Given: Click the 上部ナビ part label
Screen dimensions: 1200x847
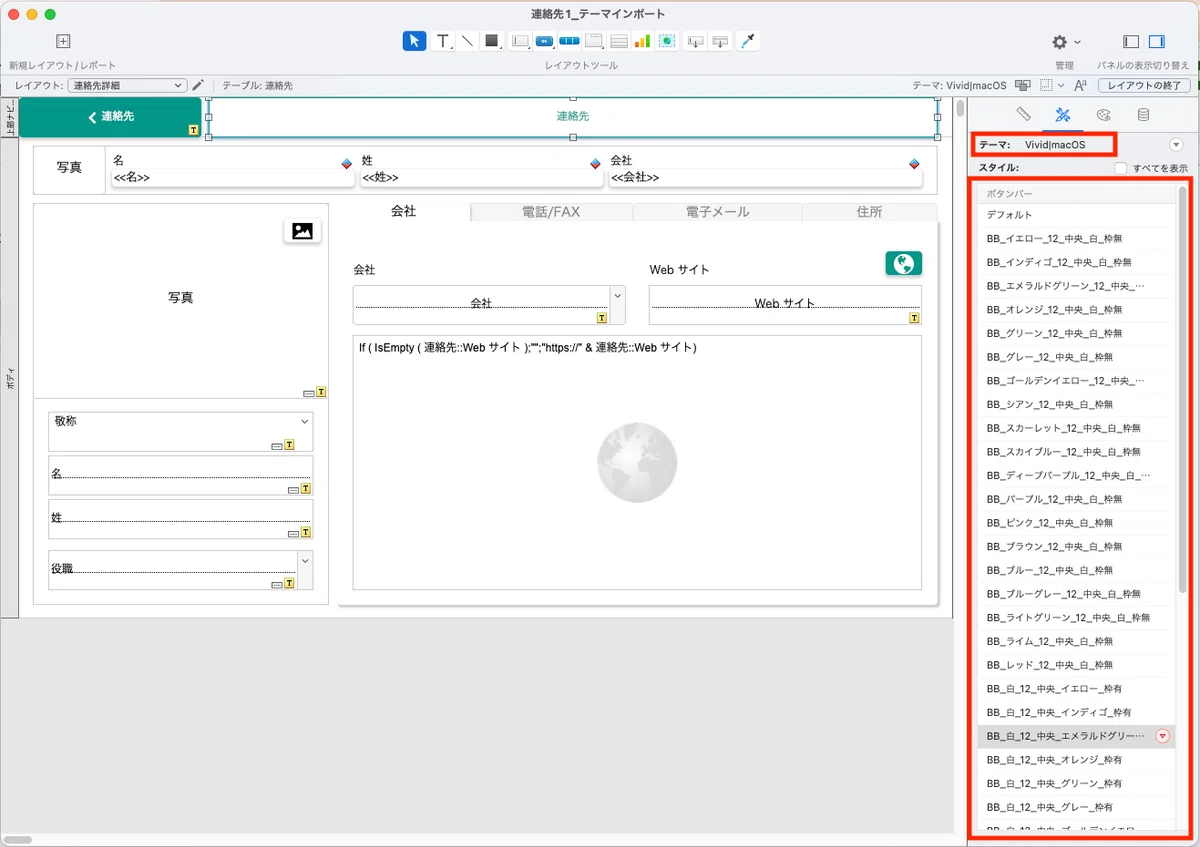Looking at the screenshot, I should 9,117.
